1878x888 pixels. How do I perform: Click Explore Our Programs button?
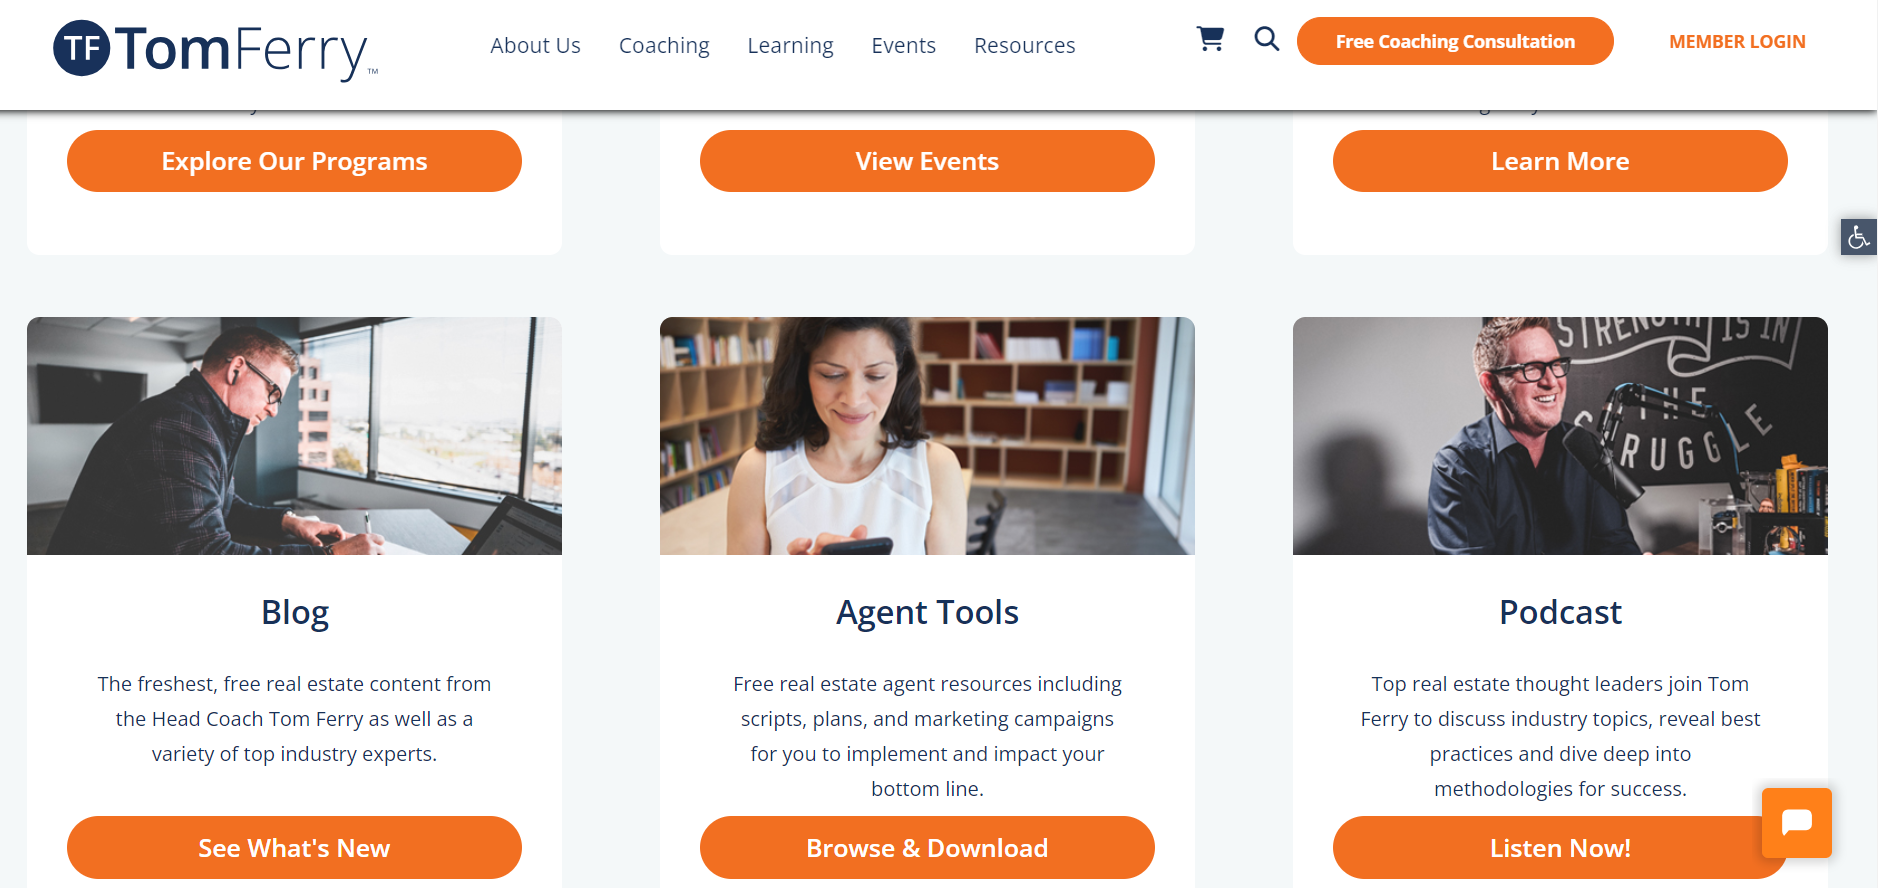click(294, 161)
